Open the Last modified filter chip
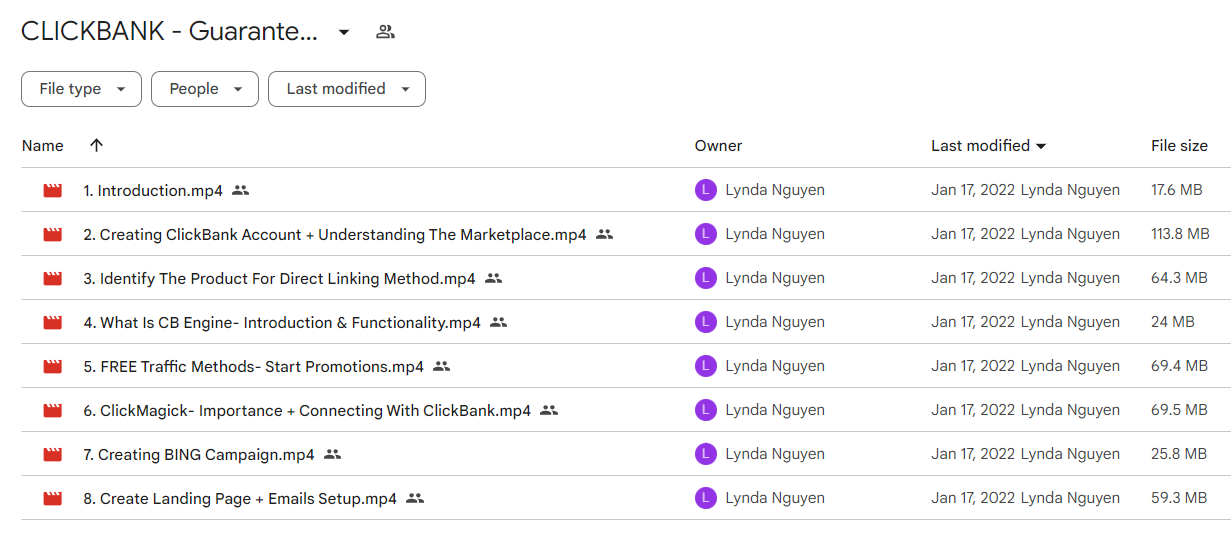Screen dimensions: 1231x545 pyautogui.click(x=347, y=89)
